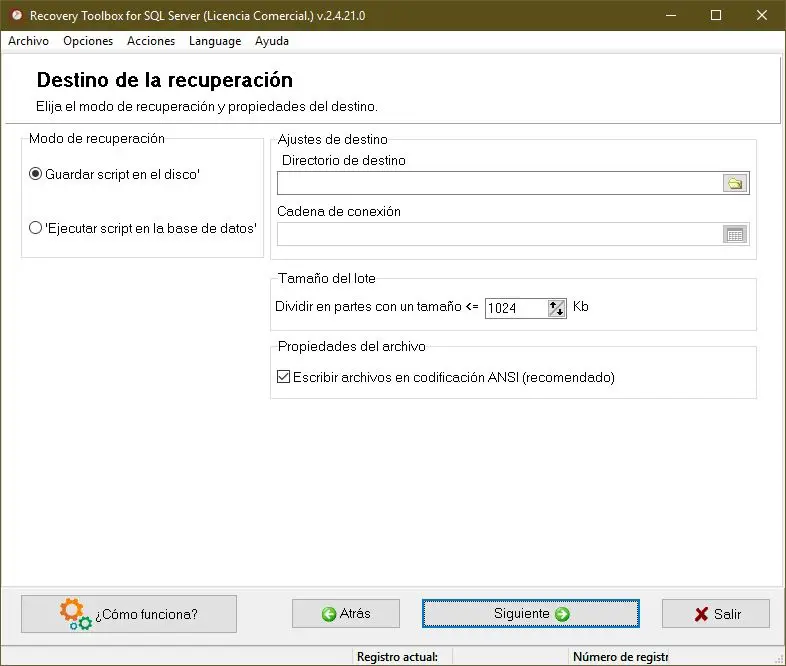Open the Archivo menu
The image size is (786, 666).
[x=29, y=41]
